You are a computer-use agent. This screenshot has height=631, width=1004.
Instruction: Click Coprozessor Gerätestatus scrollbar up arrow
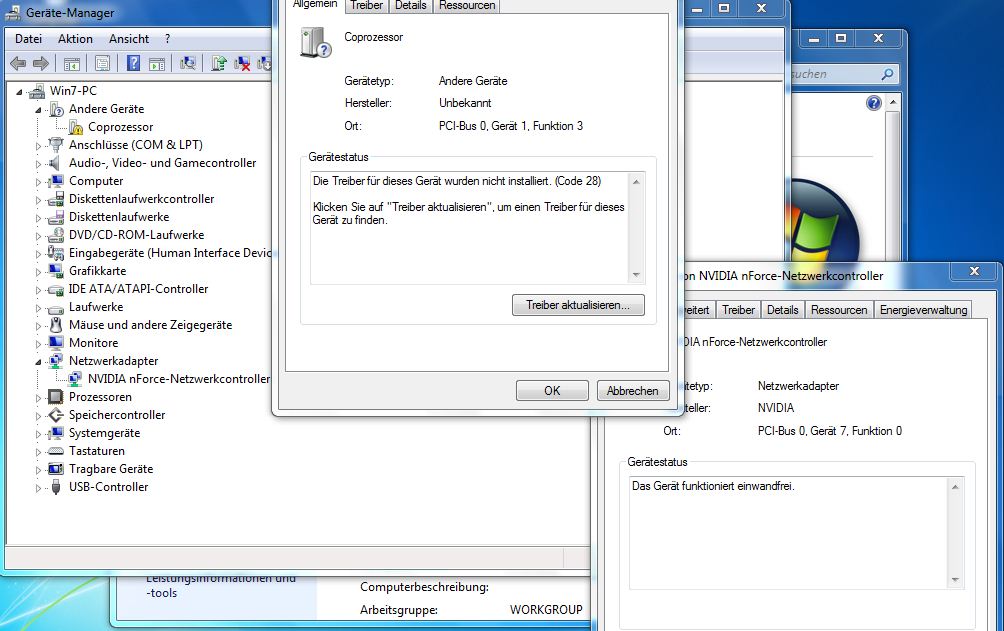click(636, 182)
